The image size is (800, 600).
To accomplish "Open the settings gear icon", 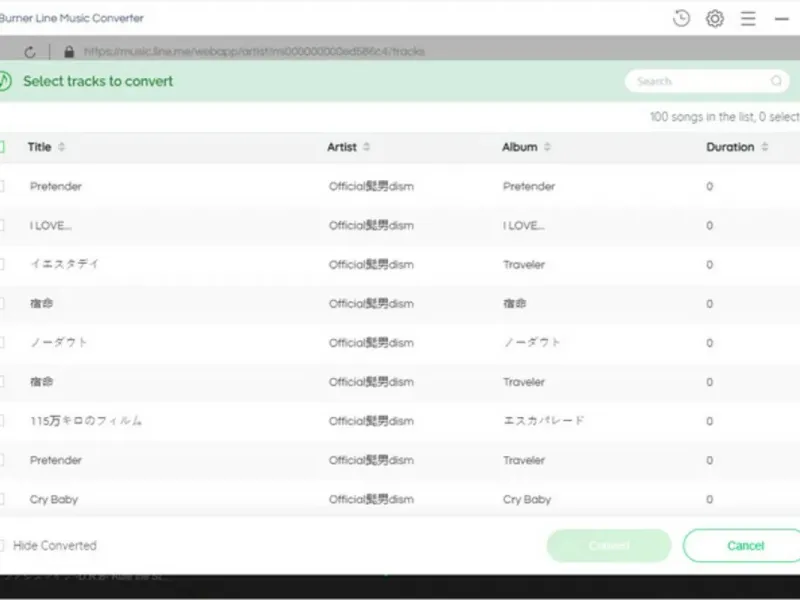I will (715, 18).
